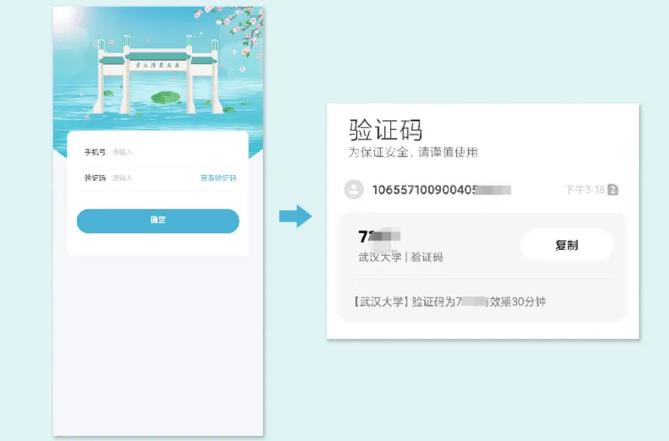Viewport: 669px width, 441px height.
Task: Click the large 验证码 heading
Action: (386, 130)
